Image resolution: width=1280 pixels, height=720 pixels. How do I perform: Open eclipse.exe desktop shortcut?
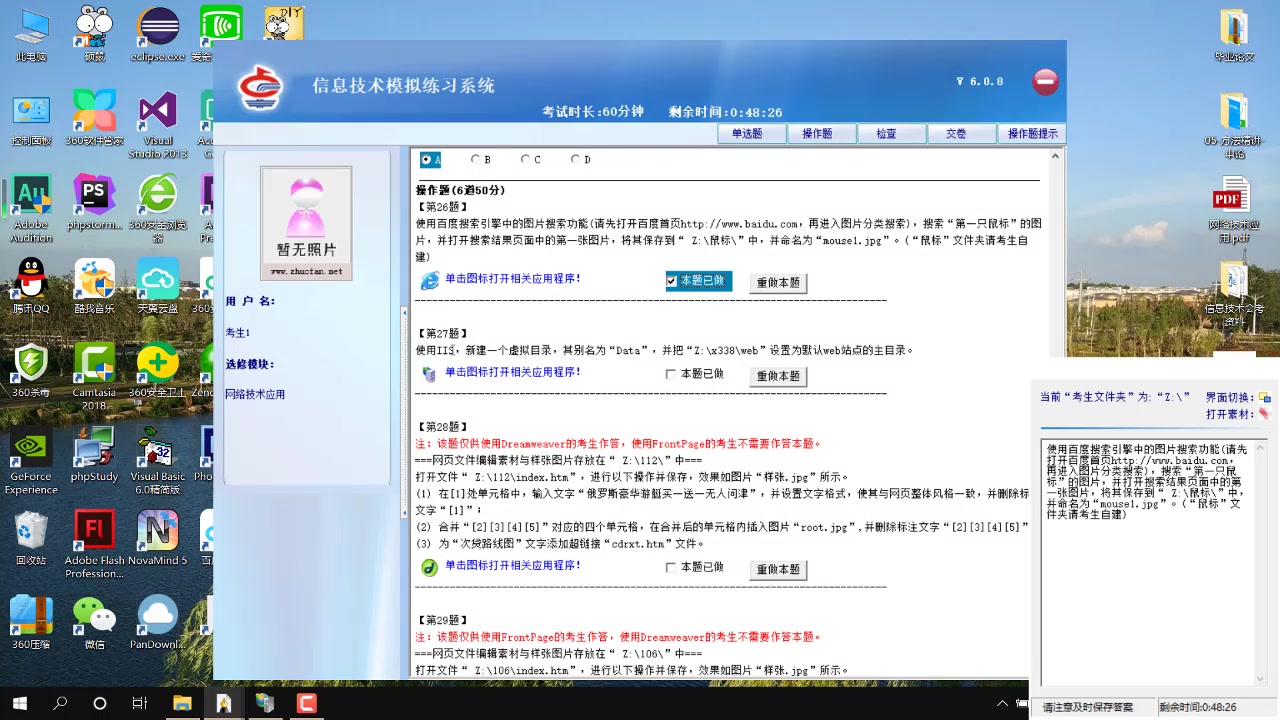pyautogui.click(x=158, y=35)
